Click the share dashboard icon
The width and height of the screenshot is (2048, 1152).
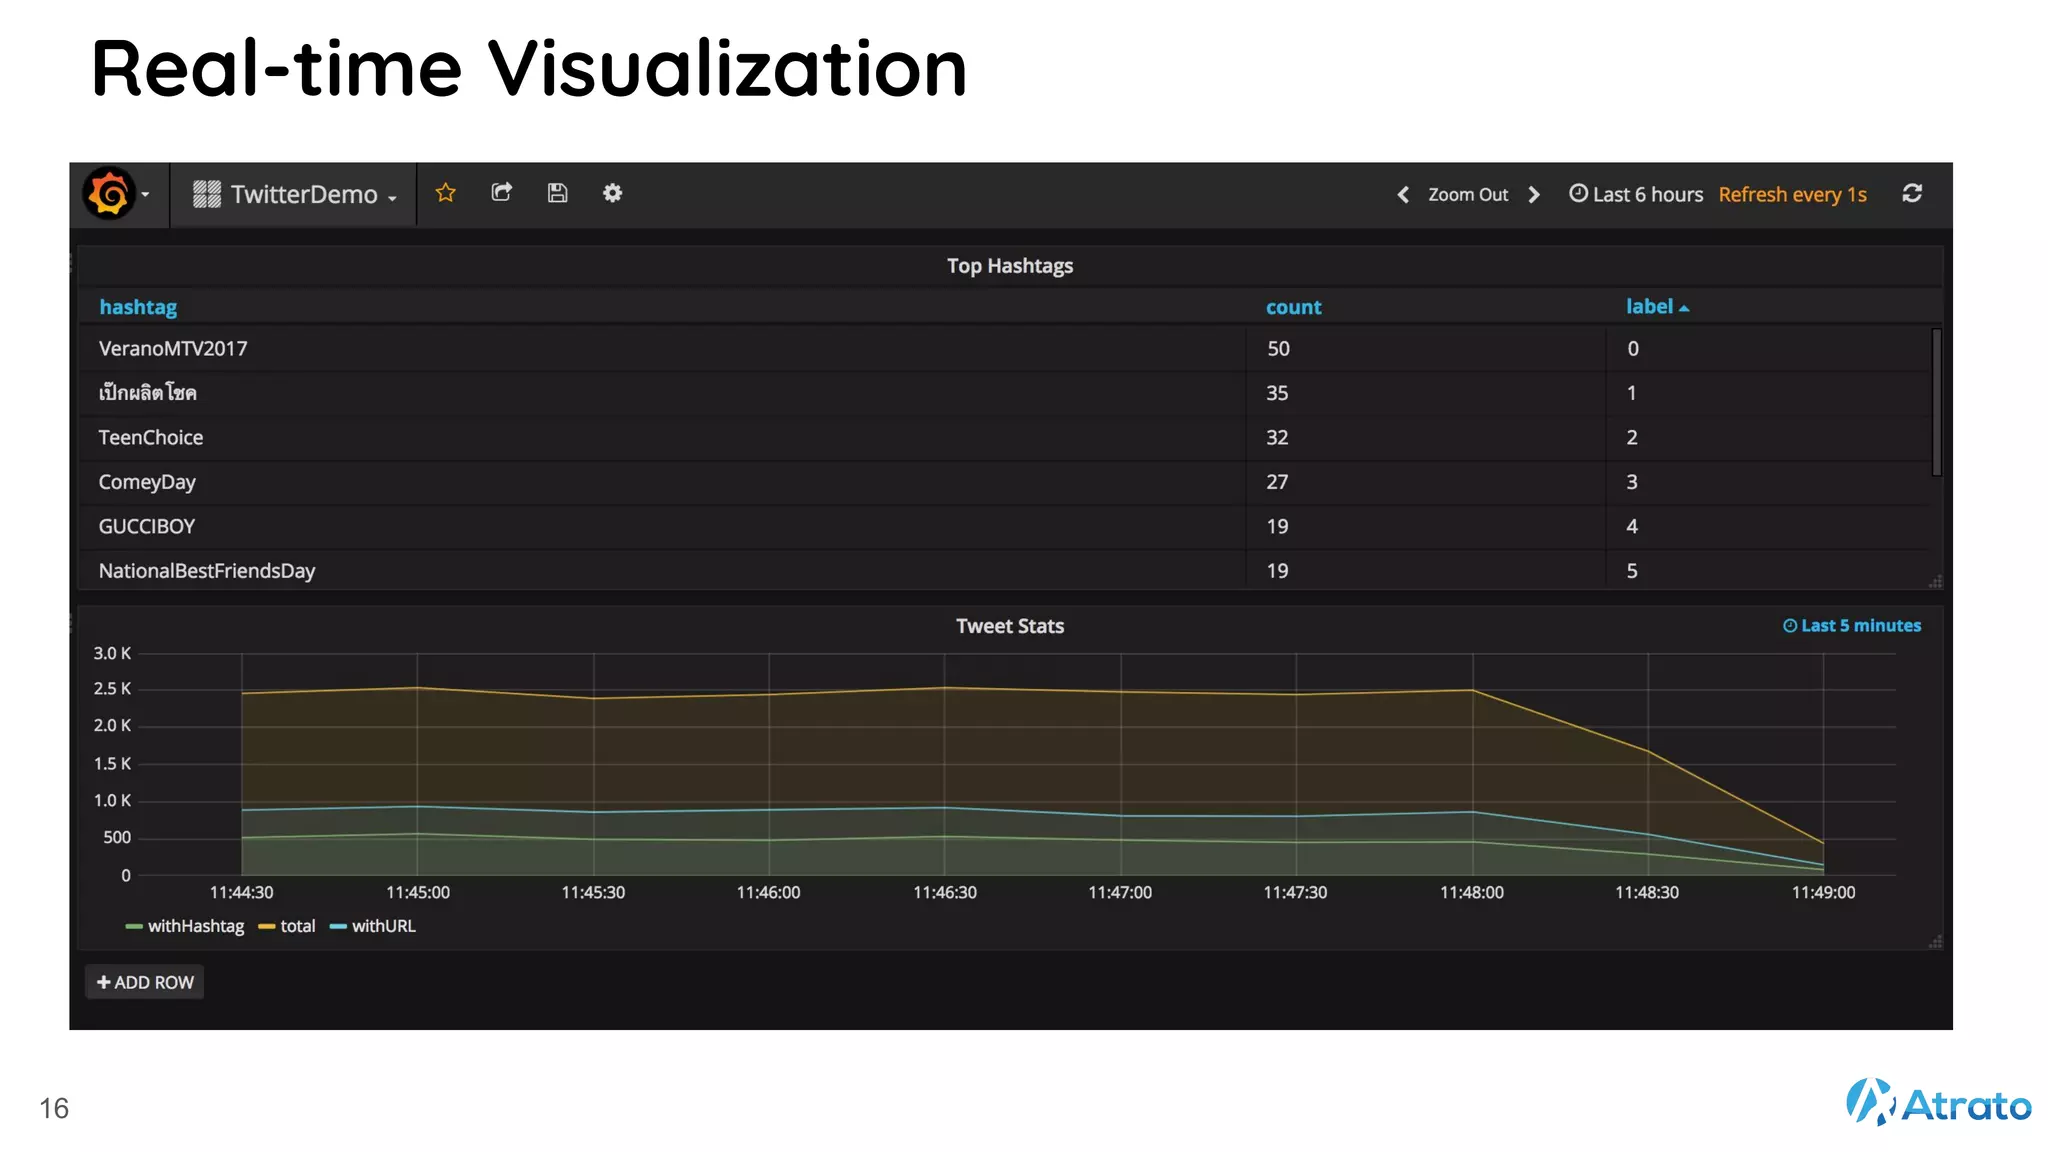(x=502, y=193)
